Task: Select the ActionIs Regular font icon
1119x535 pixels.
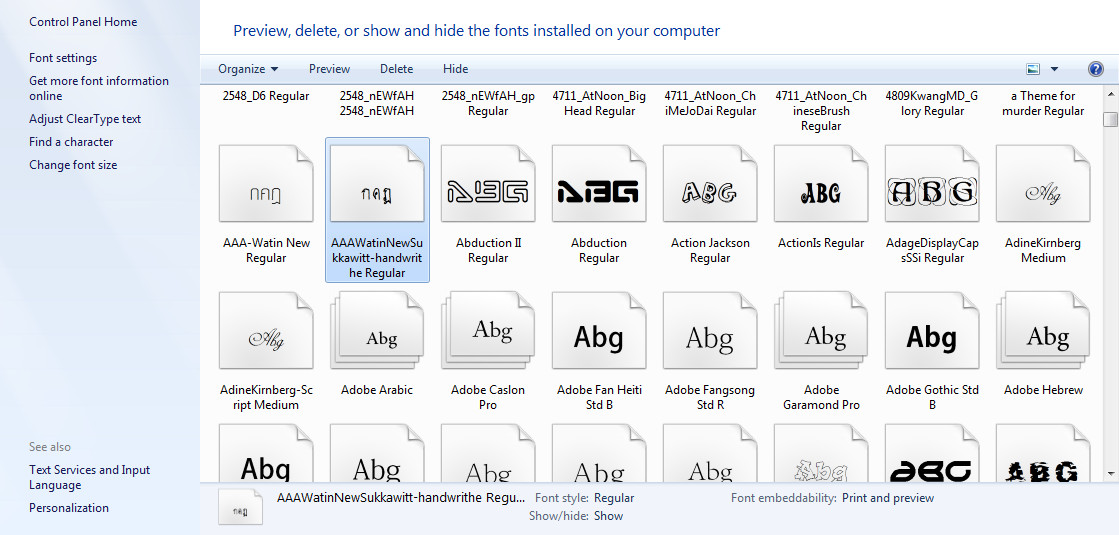Action: click(821, 184)
